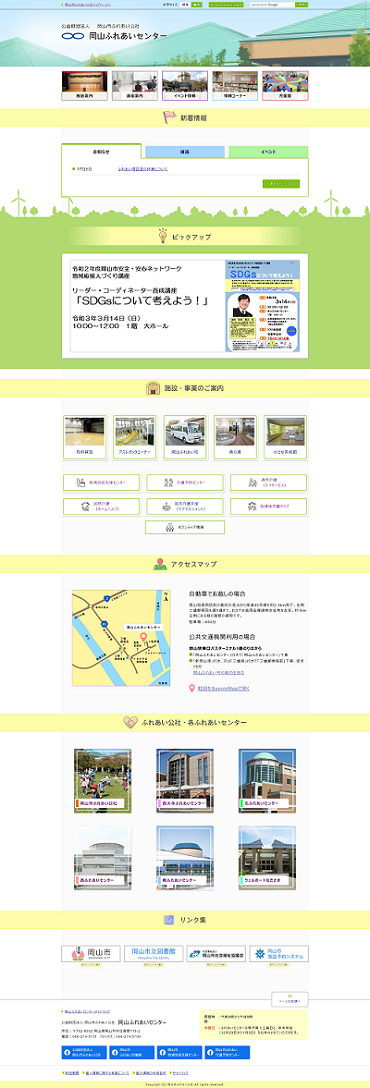Open the day service button with caregiver icon

269,482
